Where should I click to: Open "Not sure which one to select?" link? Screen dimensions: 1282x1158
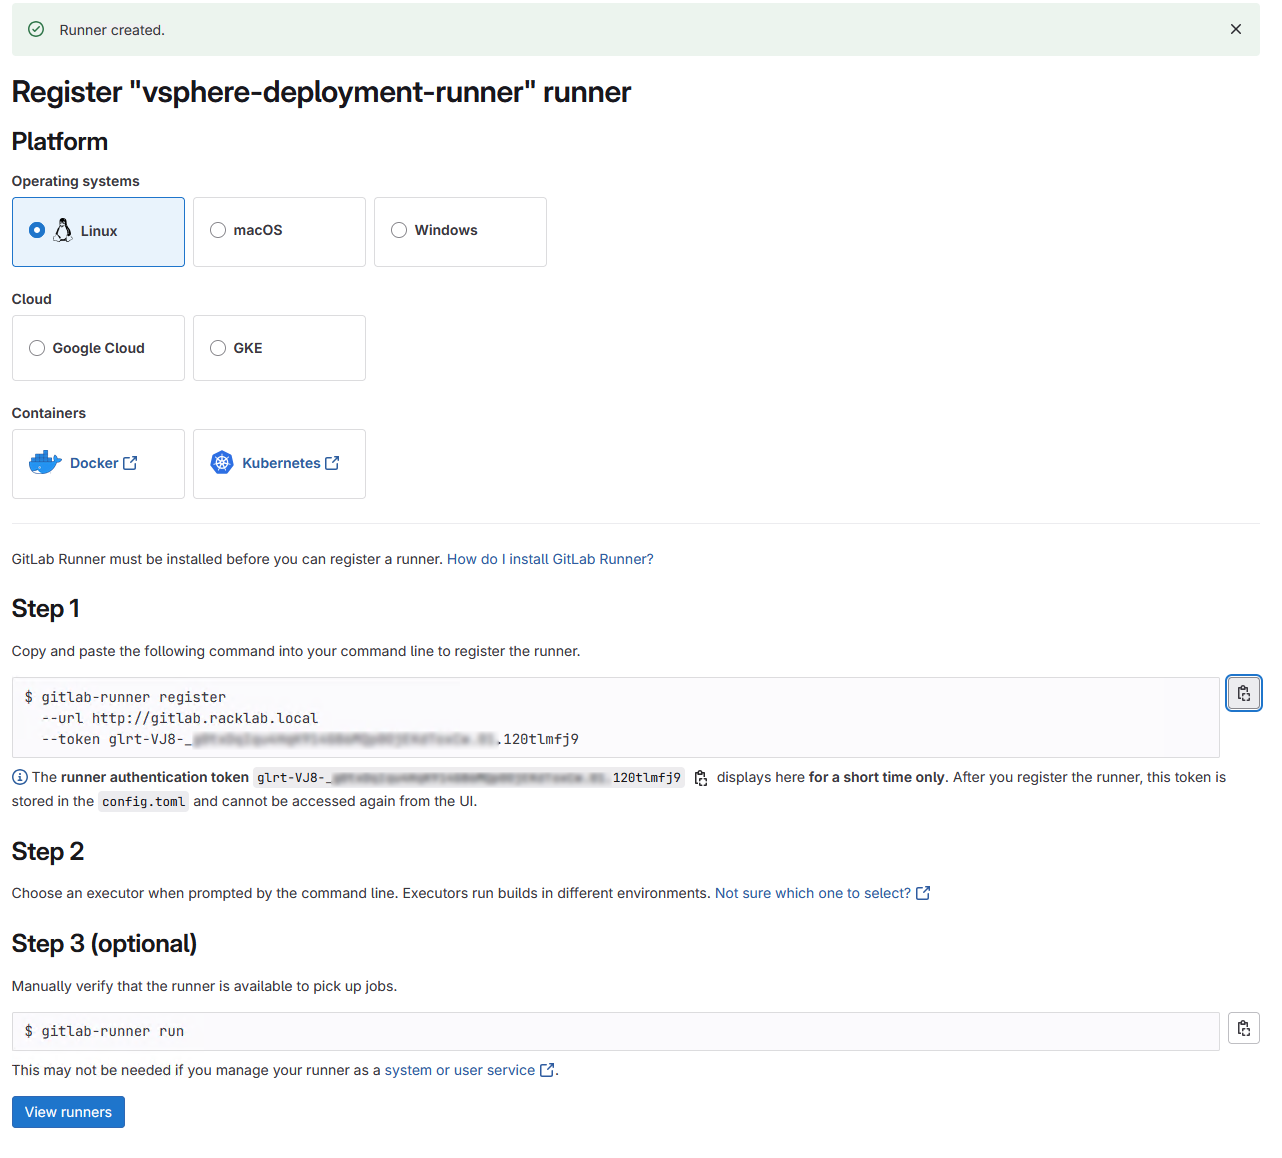[814, 892]
